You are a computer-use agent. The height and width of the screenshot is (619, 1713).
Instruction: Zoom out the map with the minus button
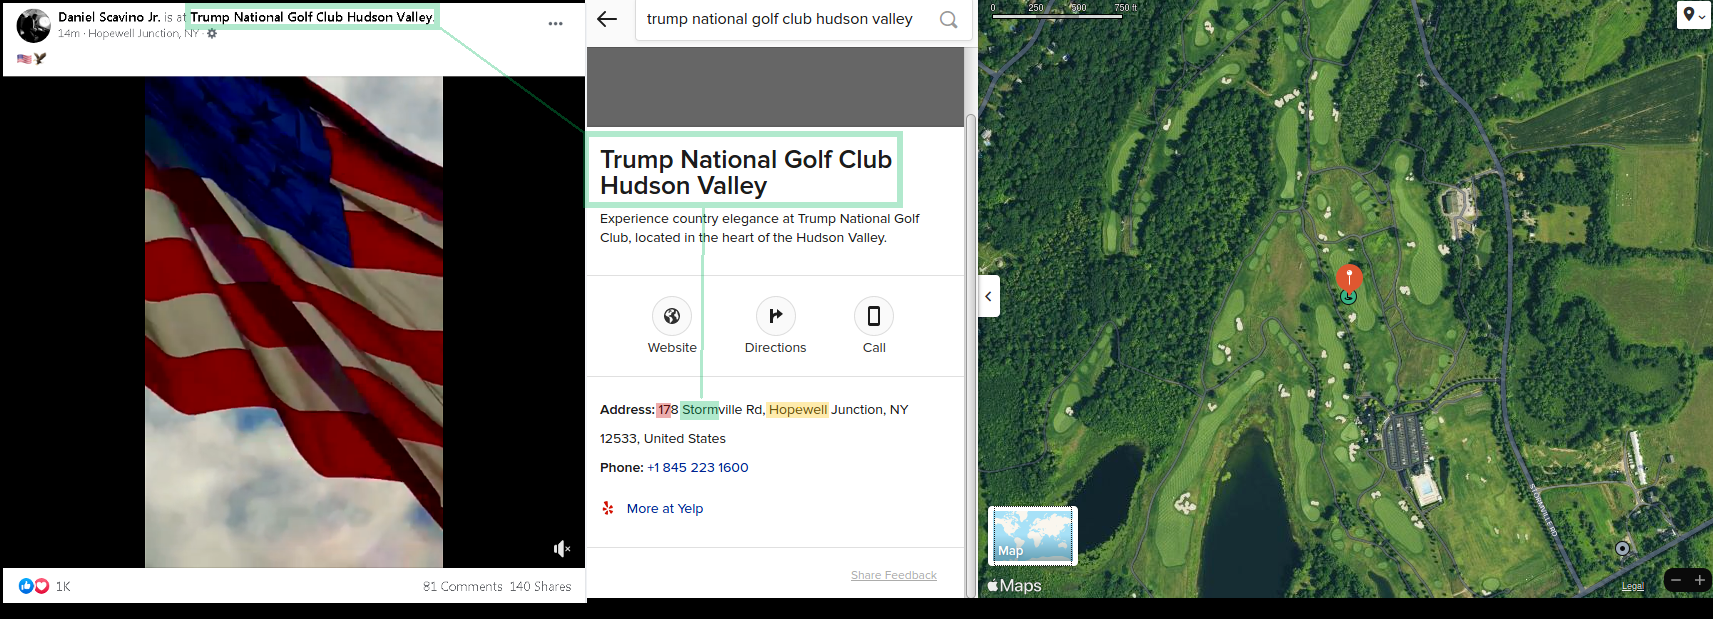(1676, 580)
